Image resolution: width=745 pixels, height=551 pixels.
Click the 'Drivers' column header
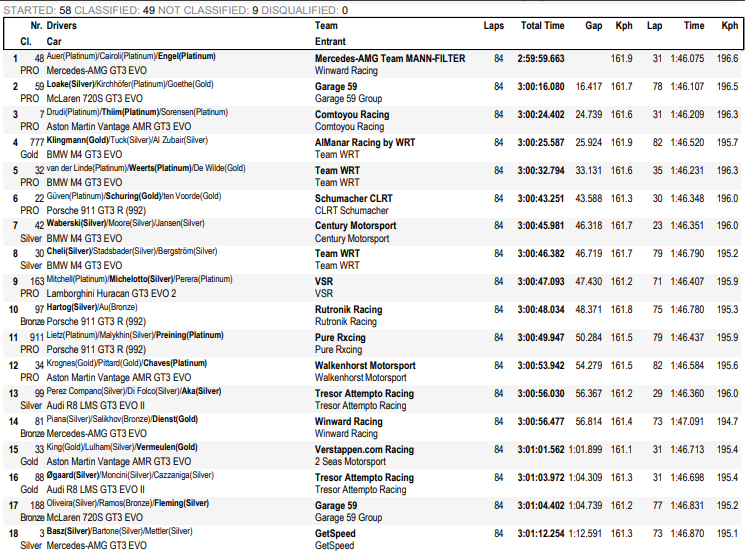pyautogui.click(x=61, y=26)
